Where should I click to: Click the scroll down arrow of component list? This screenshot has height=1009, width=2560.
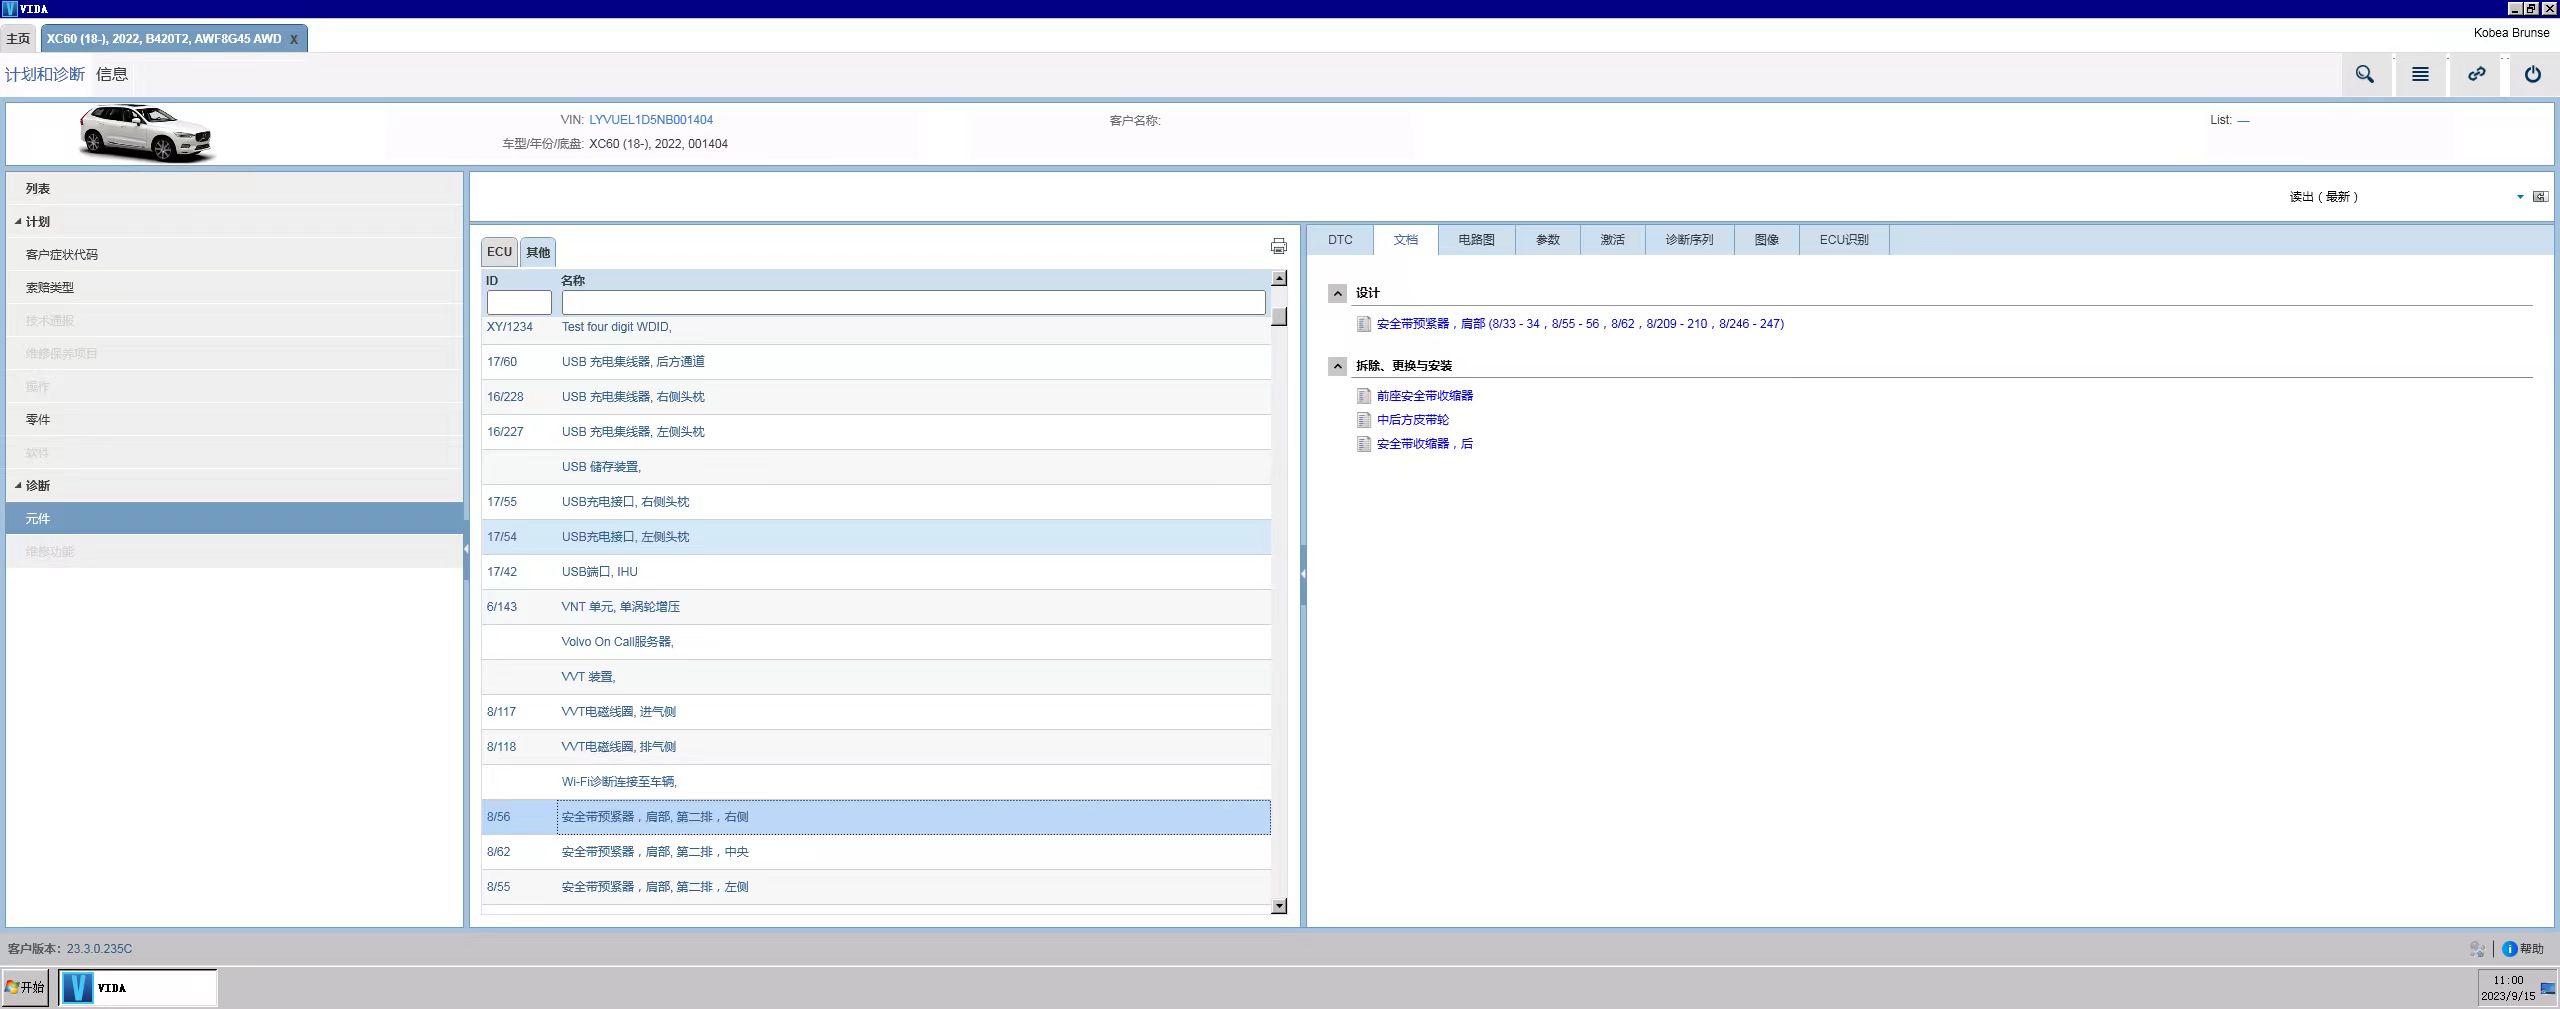click(1279, 906)
